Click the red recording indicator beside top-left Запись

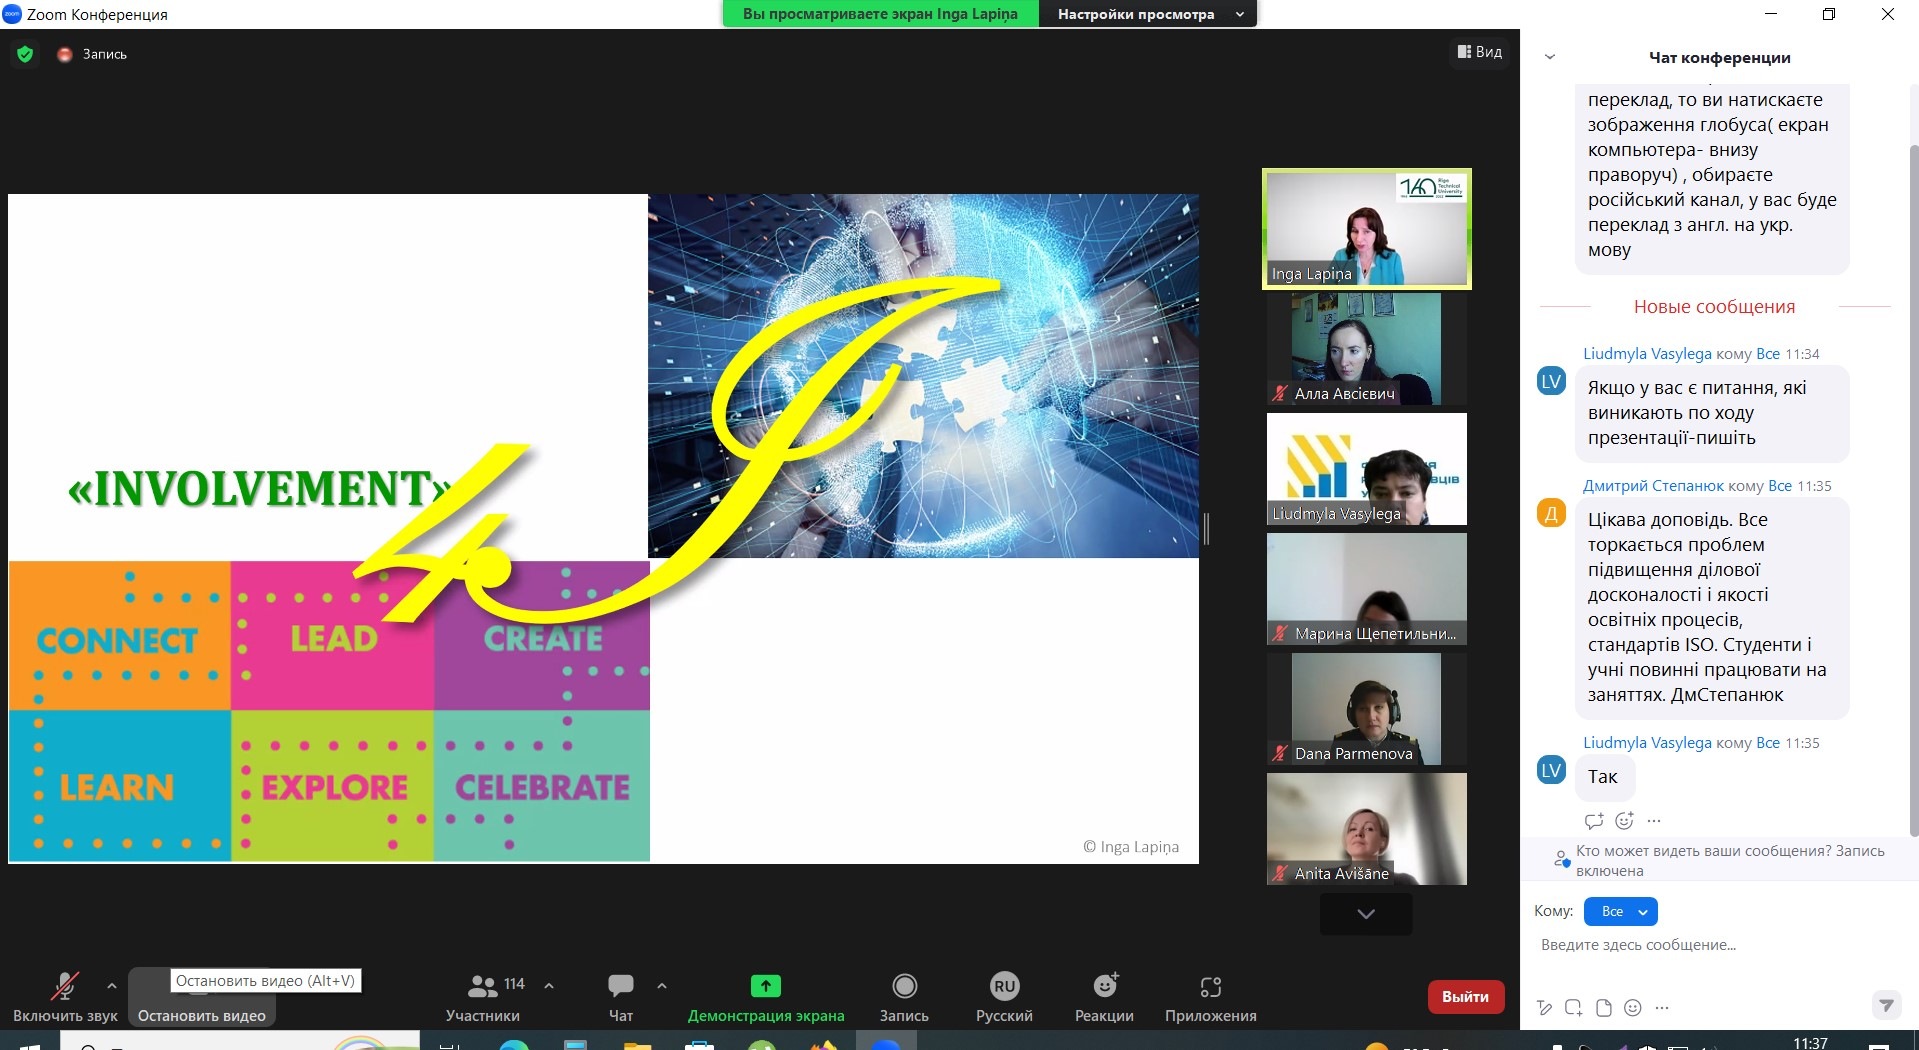coord(65,55)
